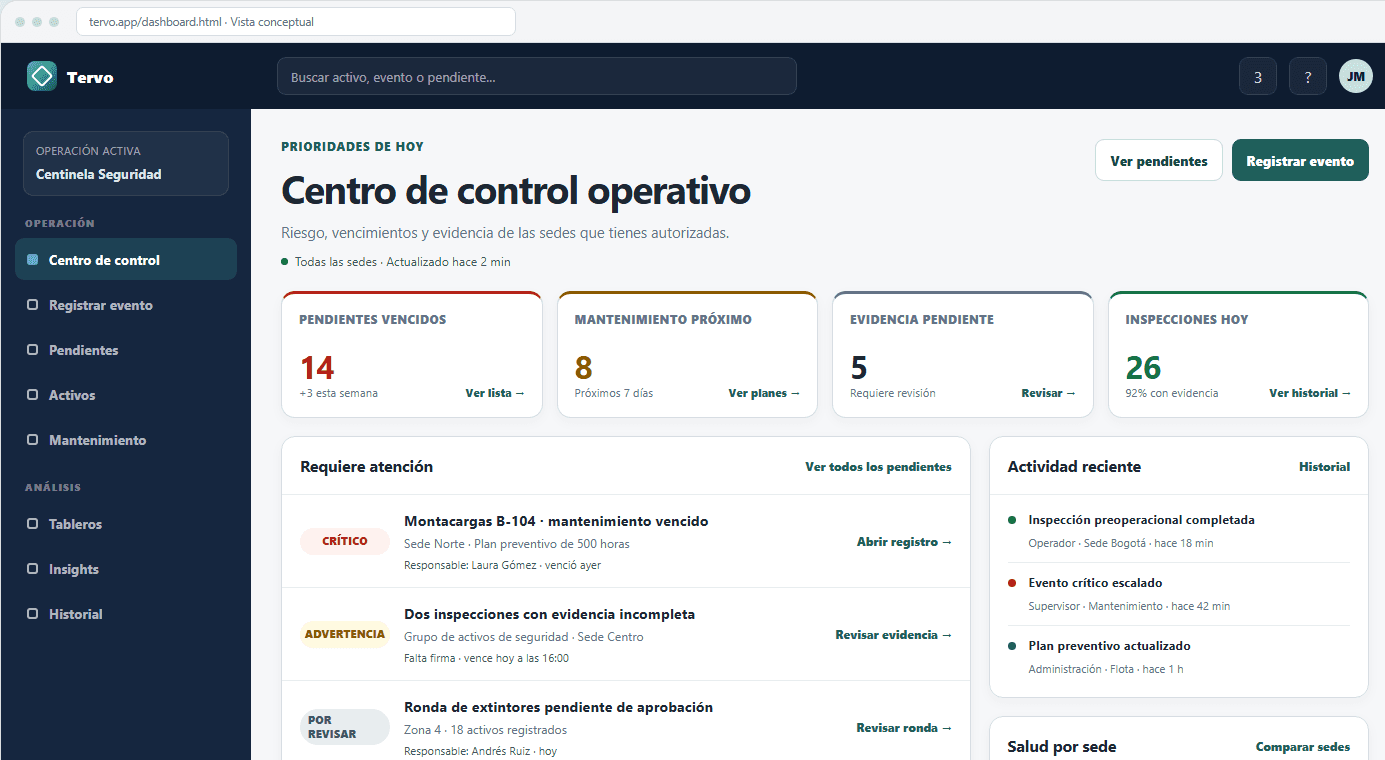Click the Centro de control sidebar icon
The image size is (1385, 760).
pos(32,260)
